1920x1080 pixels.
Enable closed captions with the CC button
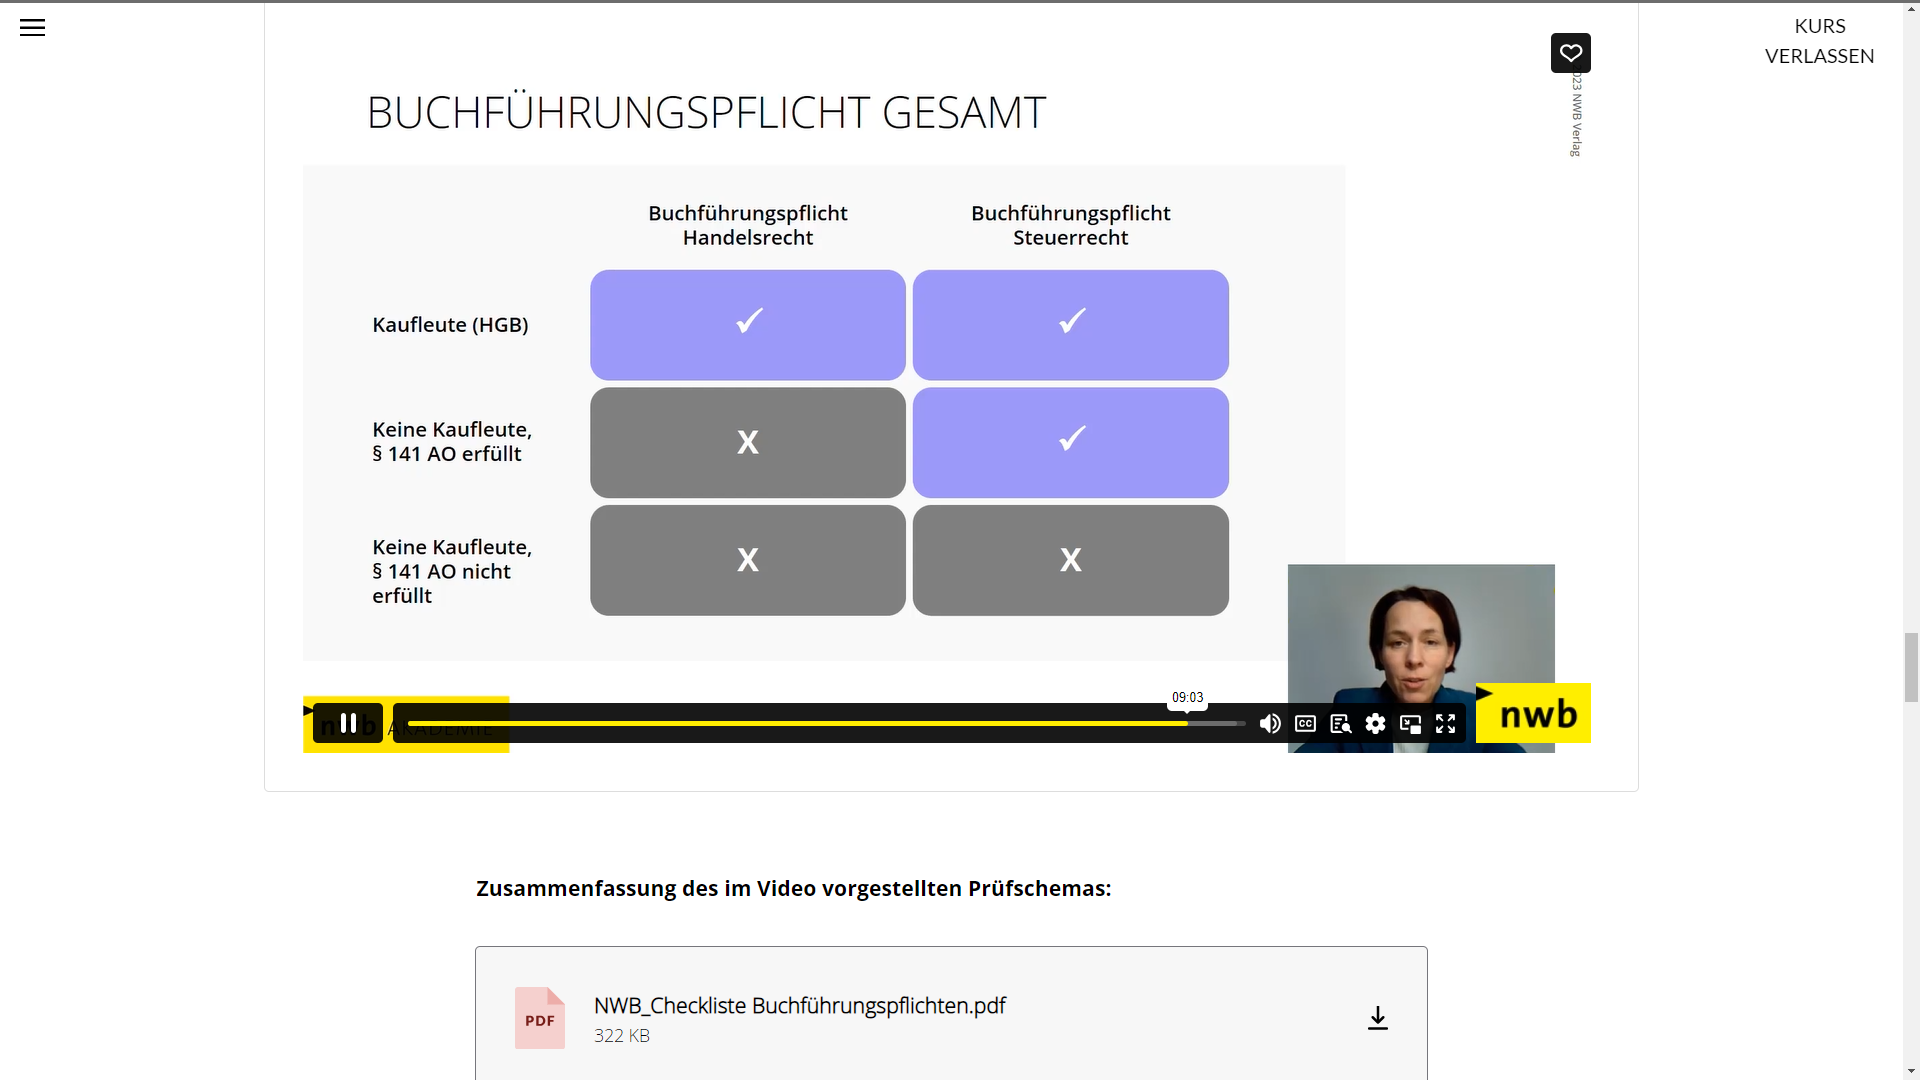[1304, 723]
